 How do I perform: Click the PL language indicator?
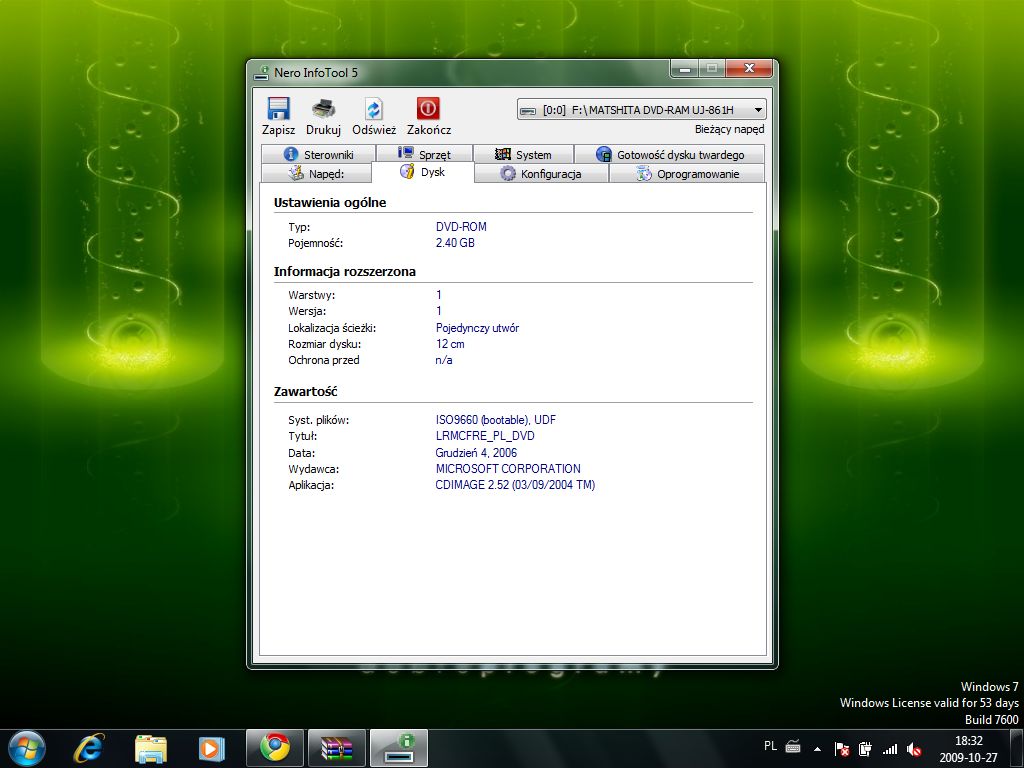[771, 746]
